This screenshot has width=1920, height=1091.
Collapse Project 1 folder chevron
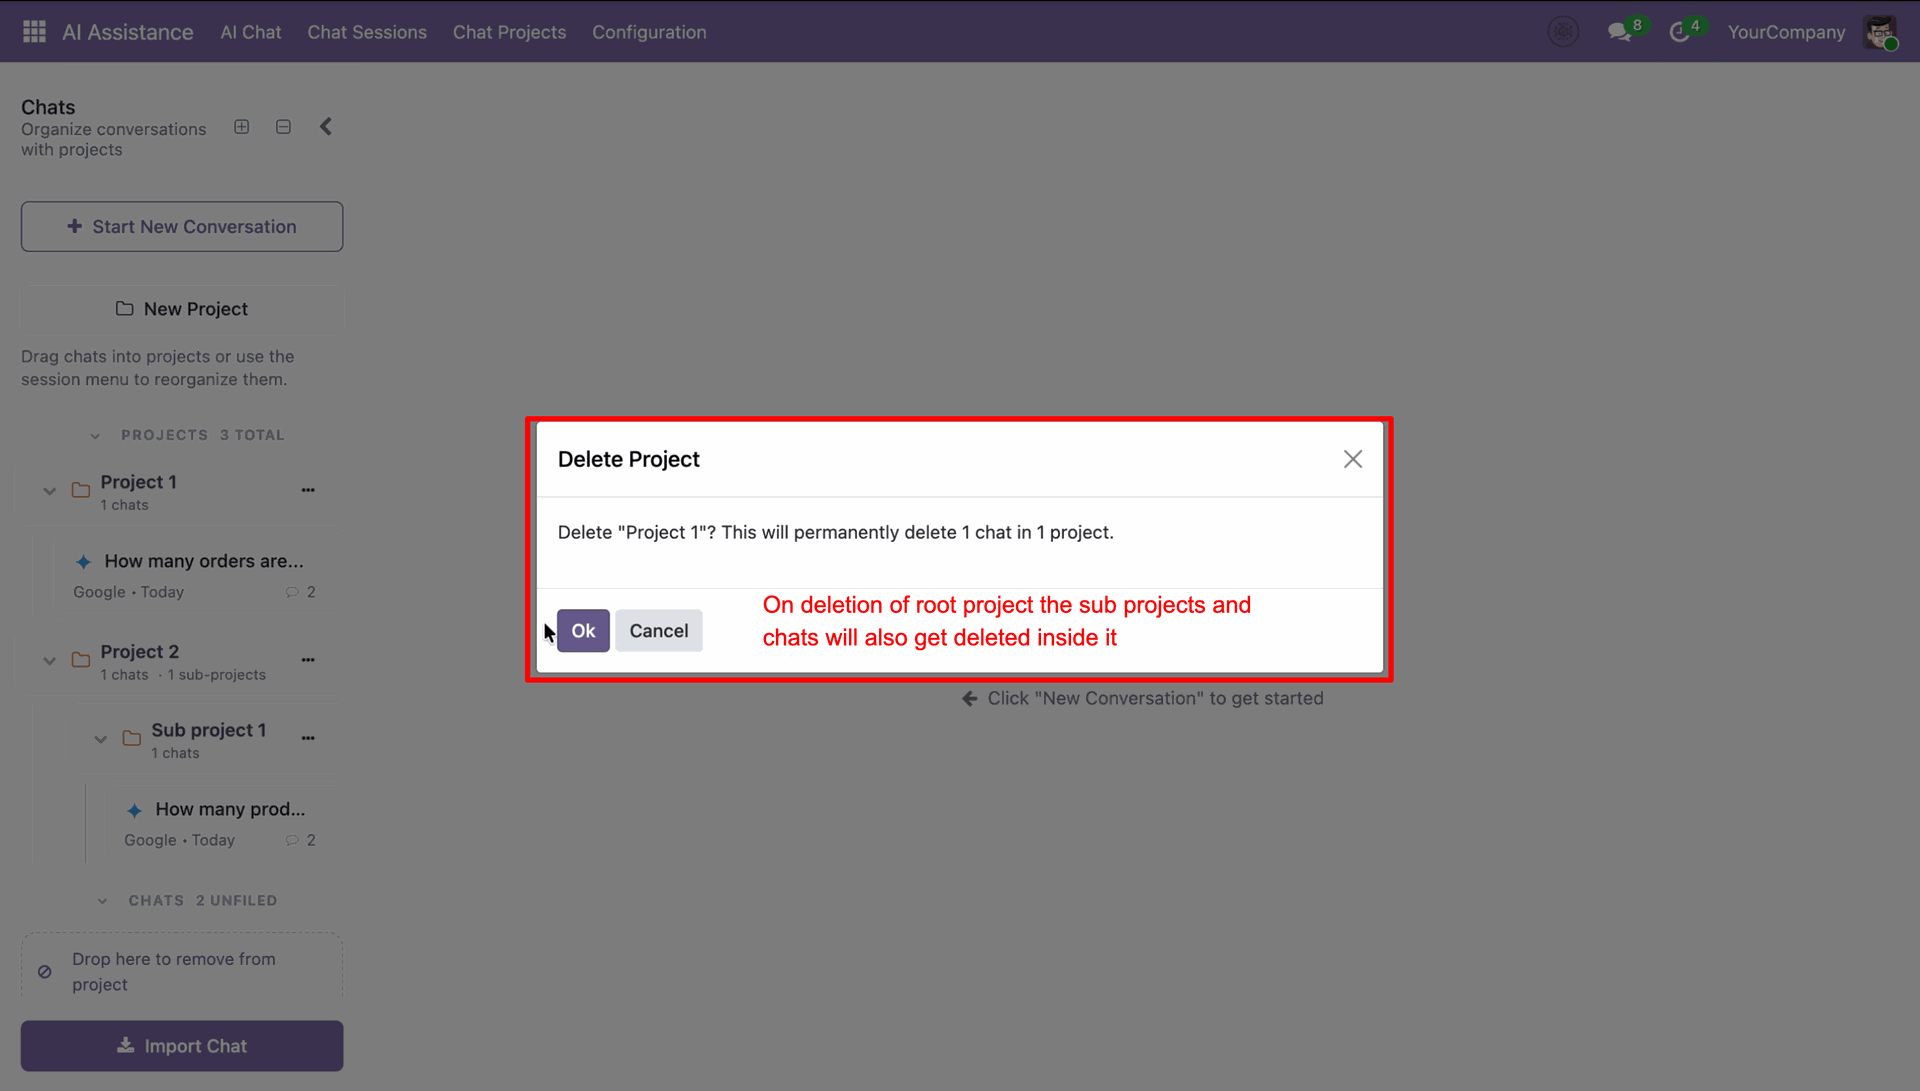49,491
